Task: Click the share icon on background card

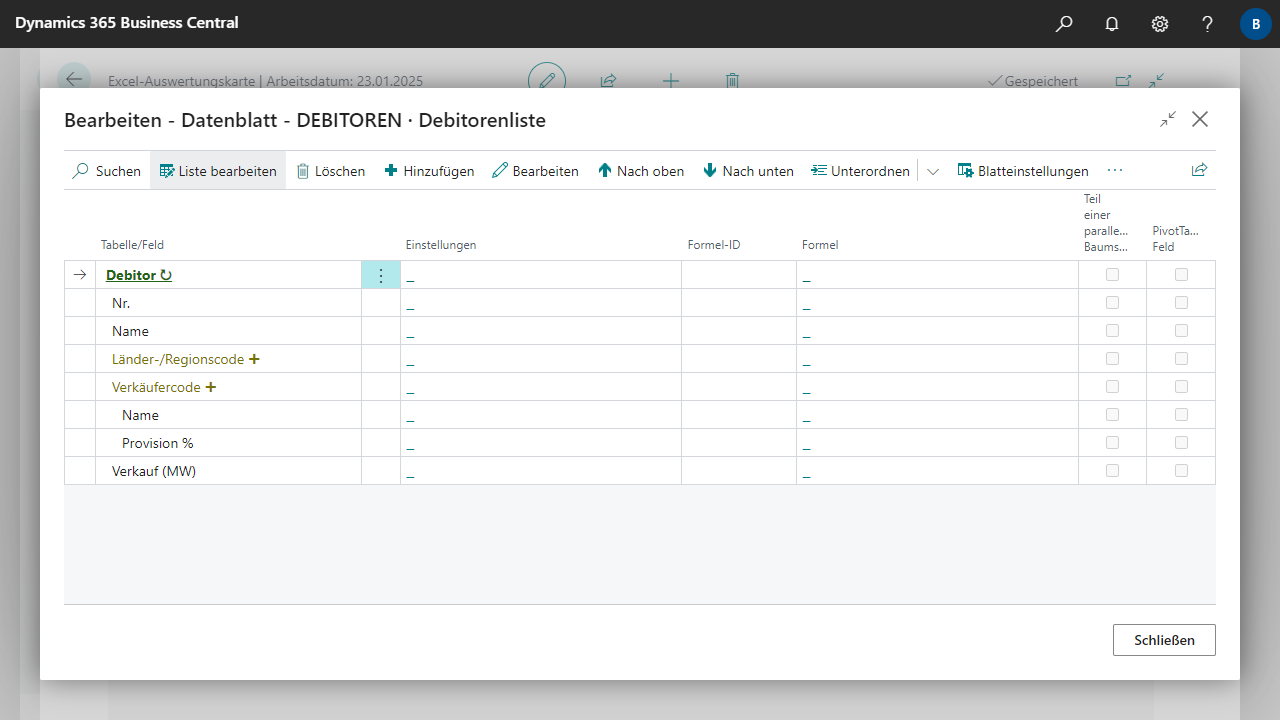Action: (x=608, y=81)
